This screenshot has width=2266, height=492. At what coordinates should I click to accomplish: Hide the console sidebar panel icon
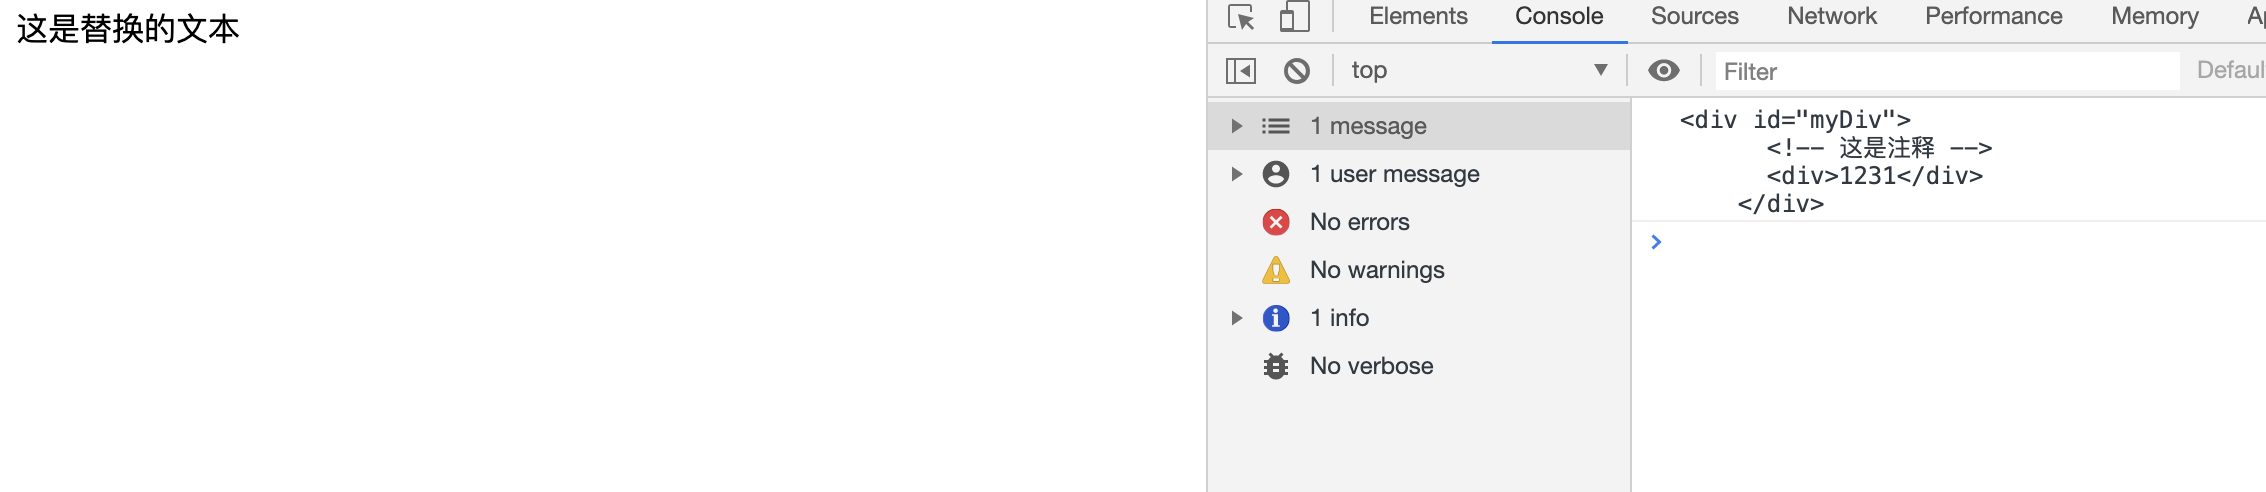point(1241,71)
